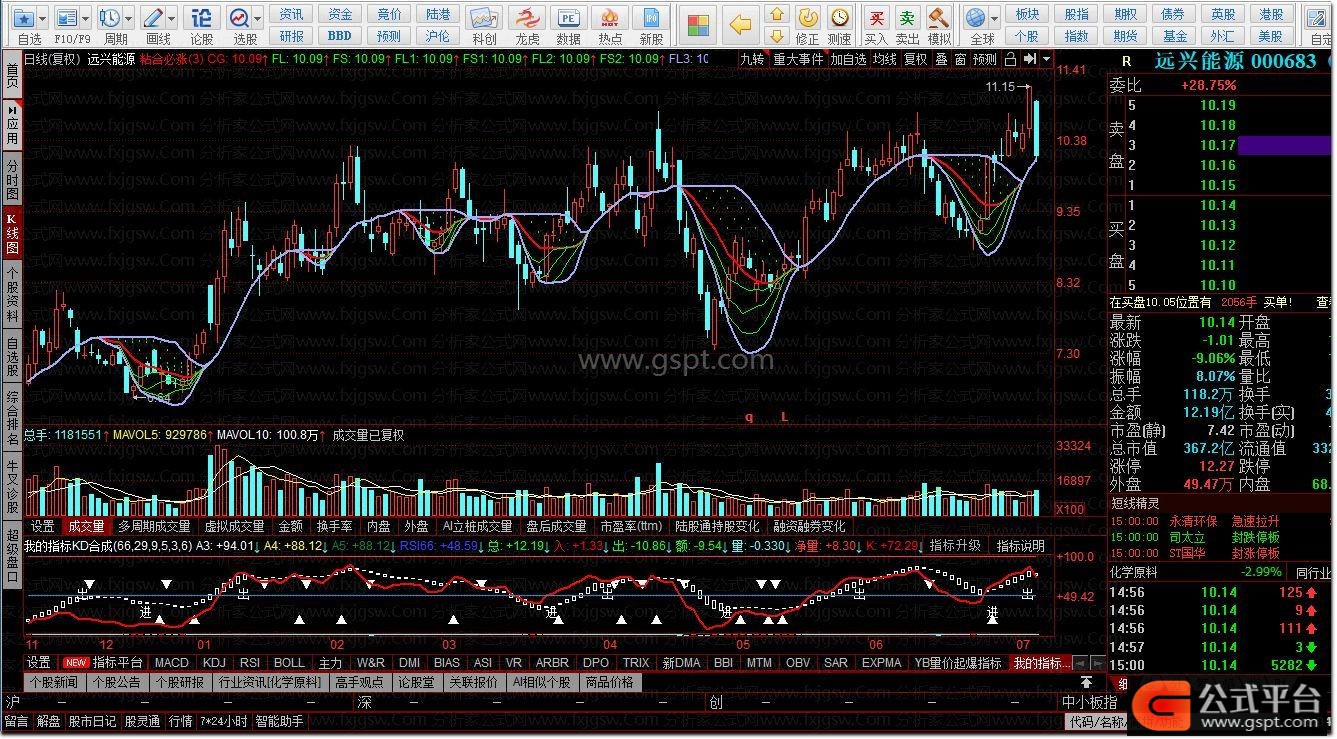Image resolution: width=1337 pixels, height=739 pixels.
Task: Open the 选股 stock picker icon
Action: coord(238,17)
